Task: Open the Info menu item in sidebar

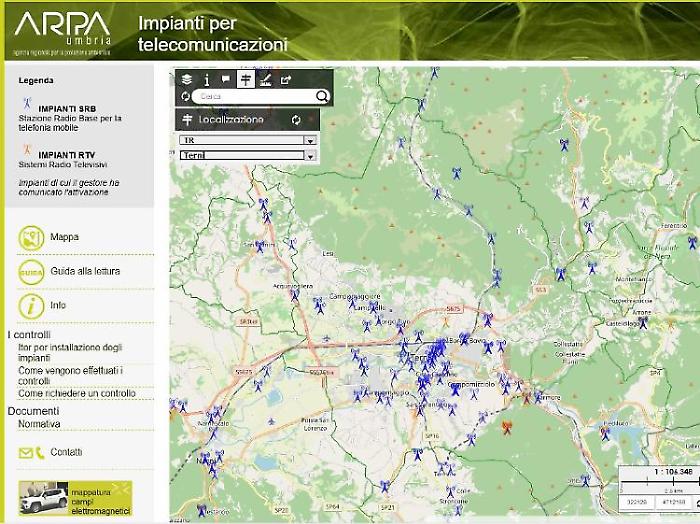Action: pos(58,305)
